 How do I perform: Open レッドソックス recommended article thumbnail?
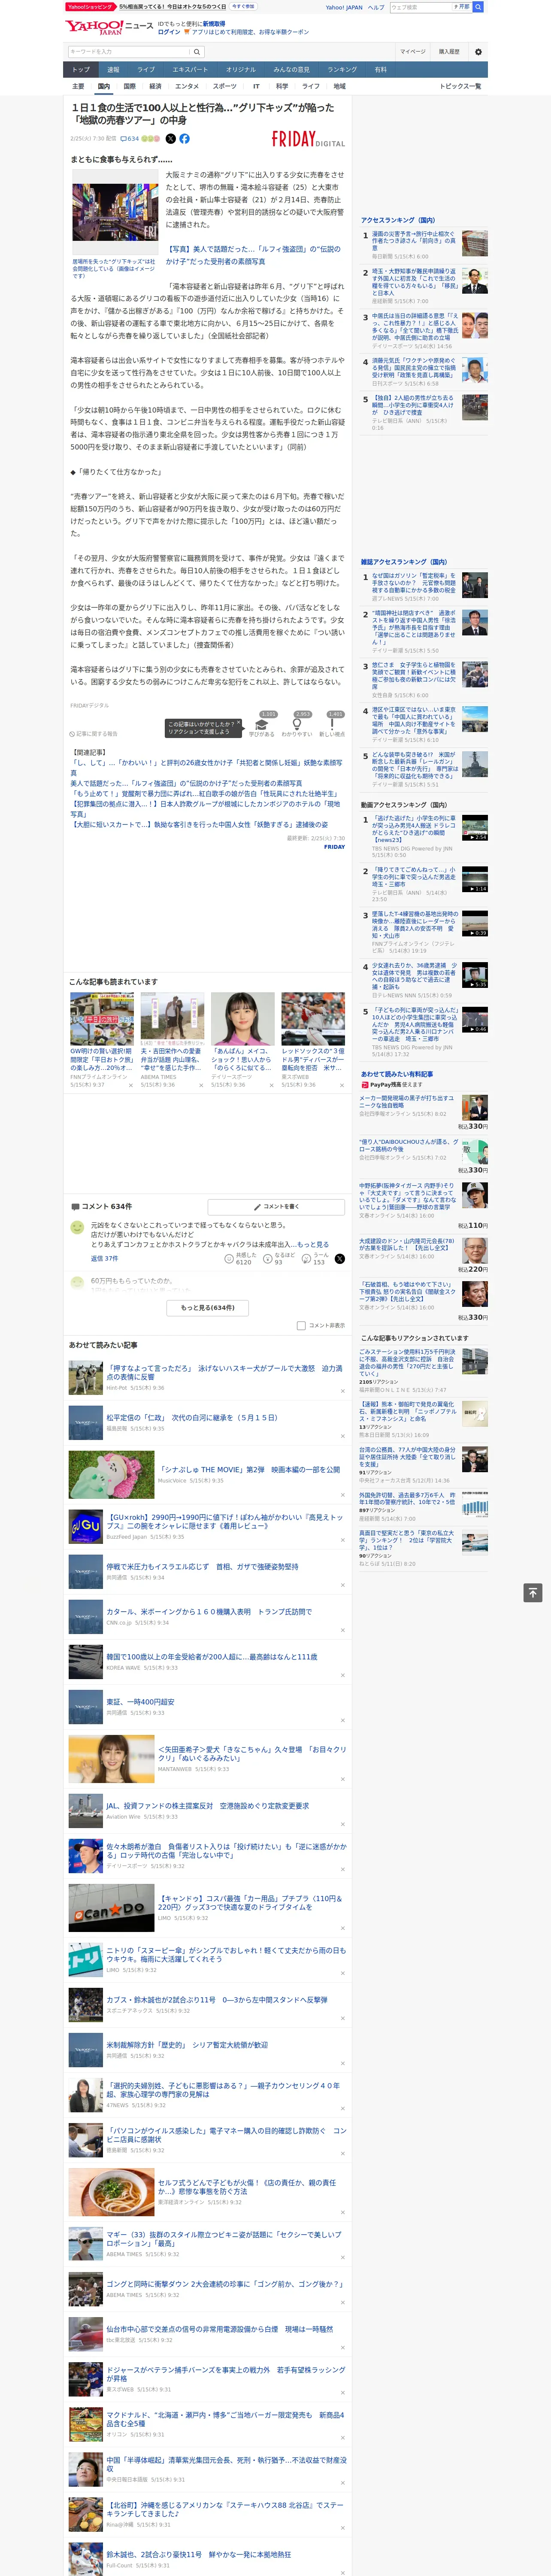[x=313, y=1019]
